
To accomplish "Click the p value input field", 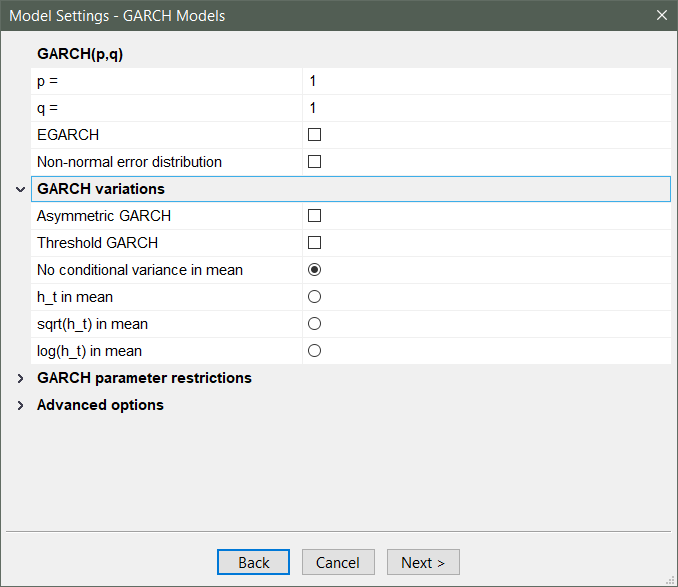I will [x=486, y=81].
